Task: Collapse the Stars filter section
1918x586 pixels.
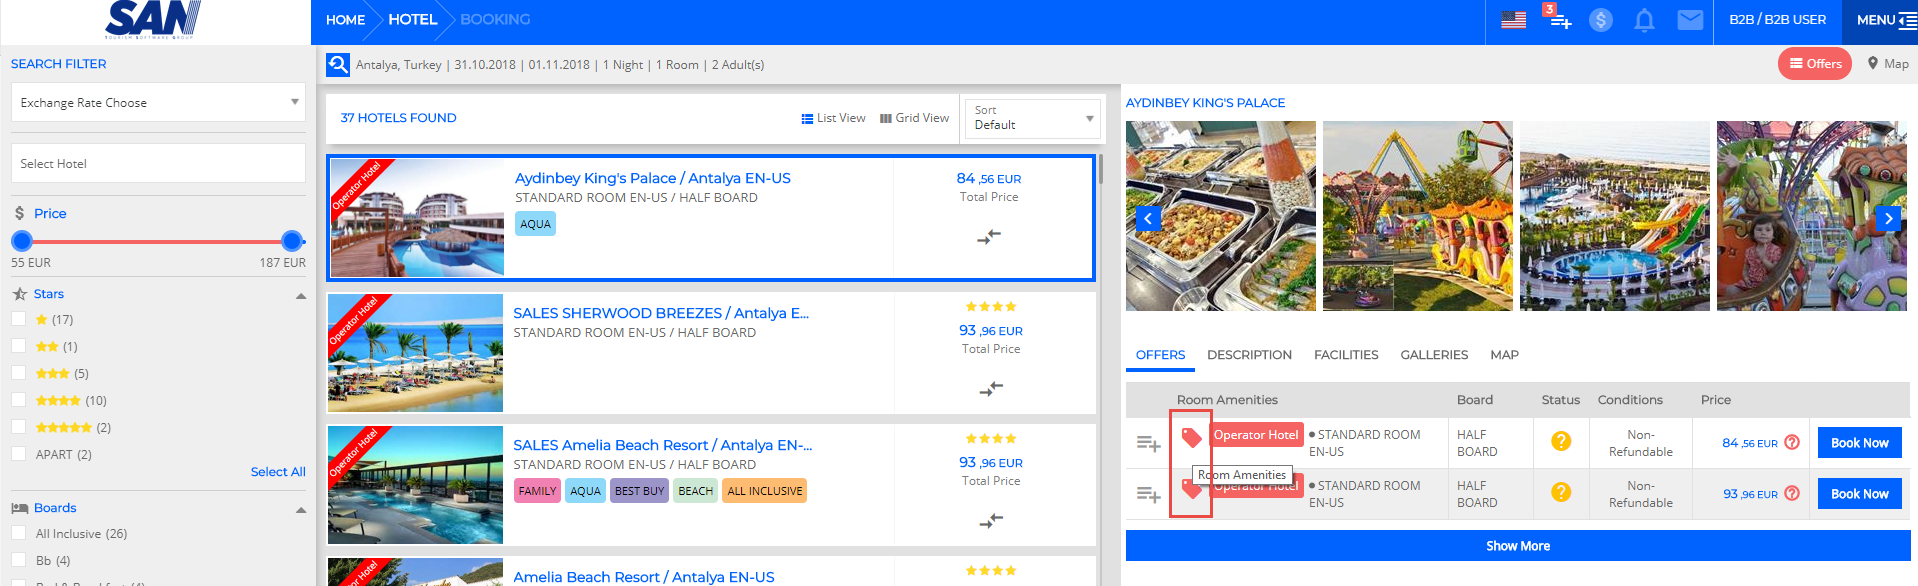Action: [x=301, y=295]
